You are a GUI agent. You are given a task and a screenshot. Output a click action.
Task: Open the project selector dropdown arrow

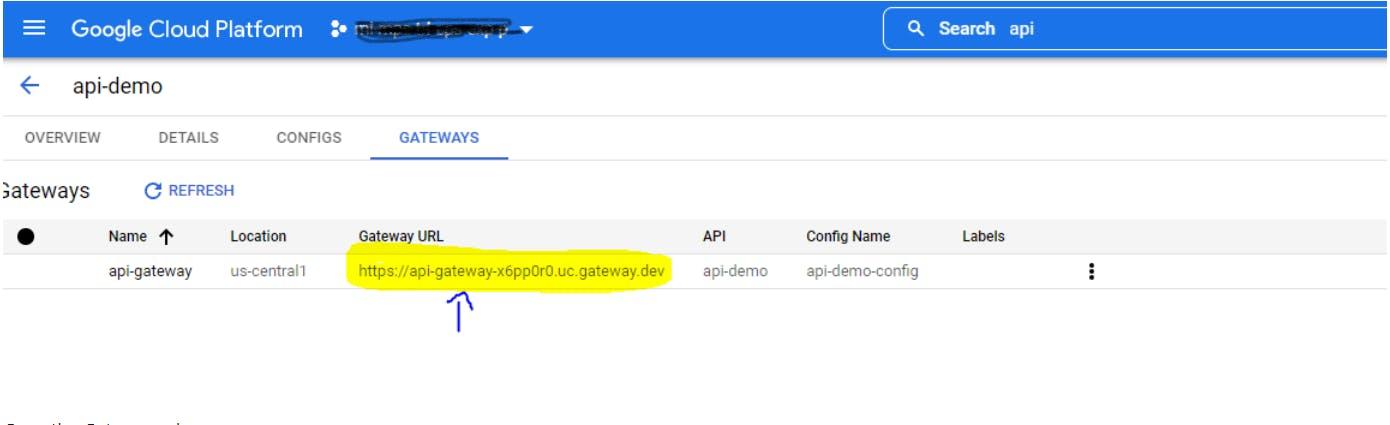(x=526, y=30)
